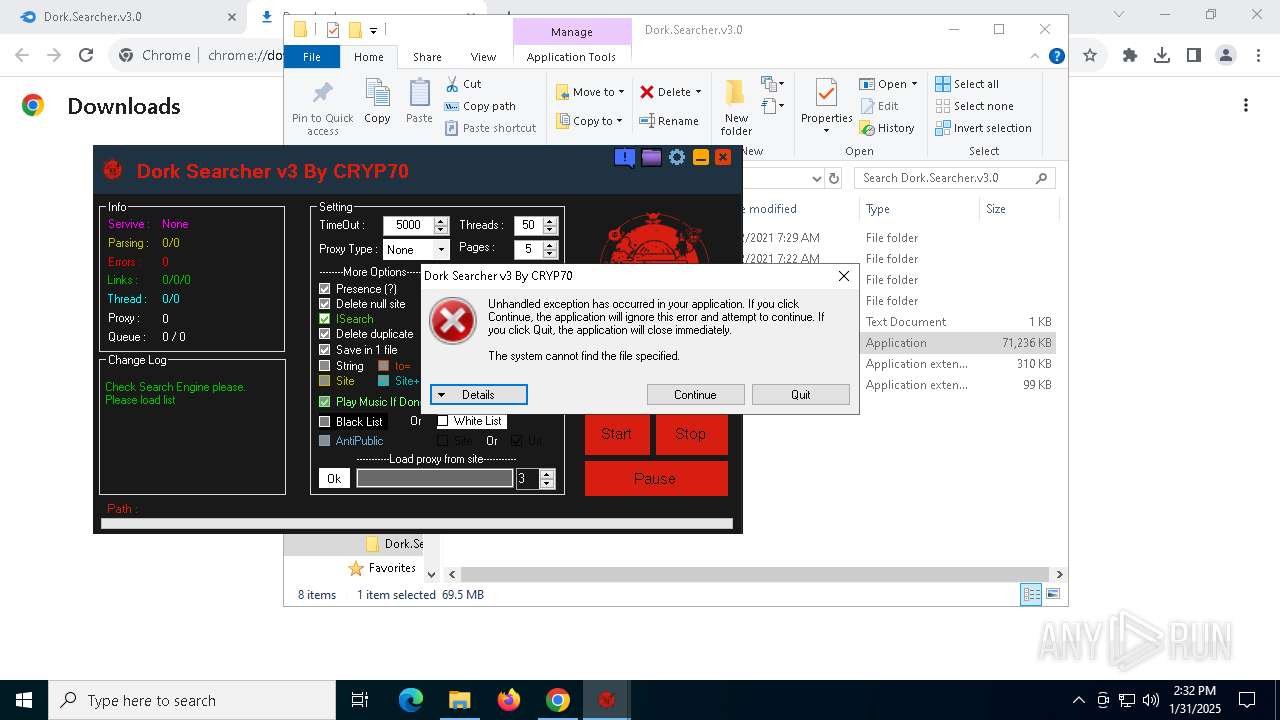Switch to Dork.Searcher.v3.0 Chrome tab
1280x720 pixels.
click(130, 16)
